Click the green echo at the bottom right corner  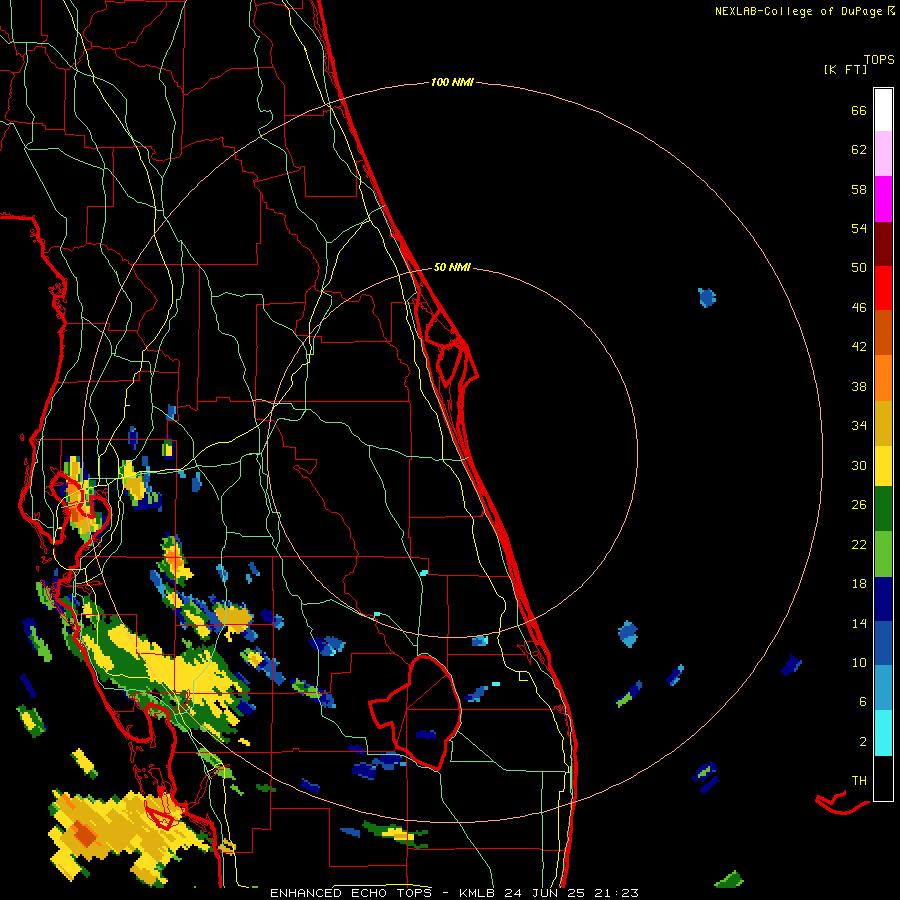coord(730,879)
